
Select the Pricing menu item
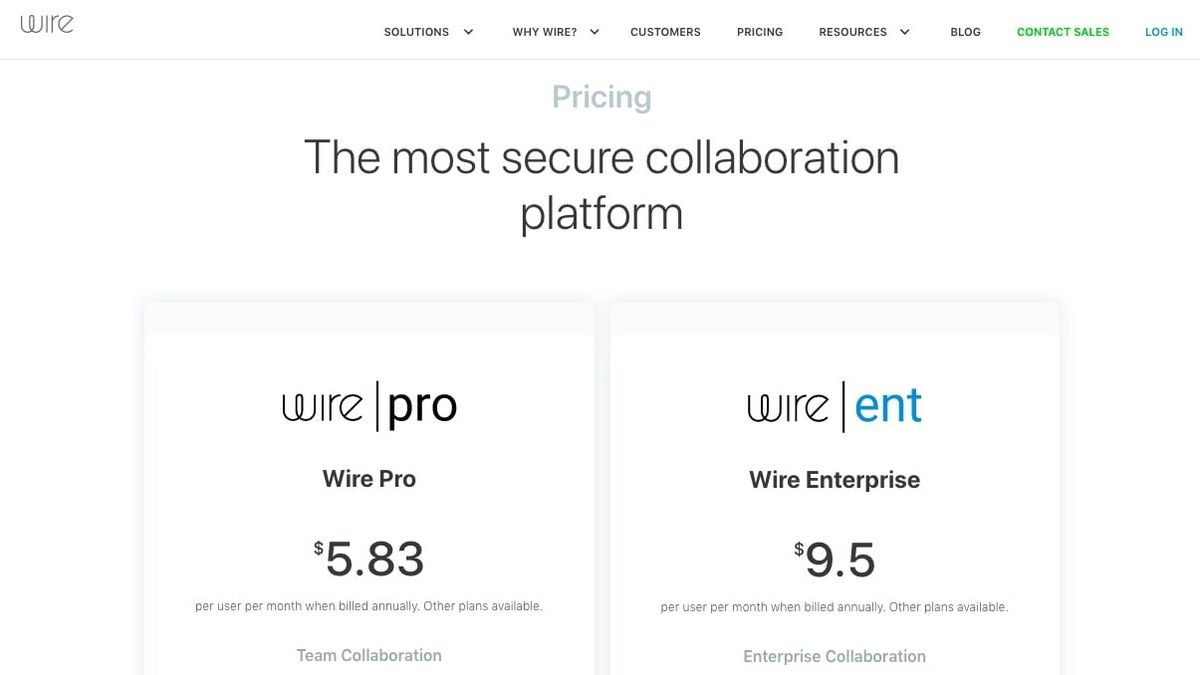(x=759, y=31)
